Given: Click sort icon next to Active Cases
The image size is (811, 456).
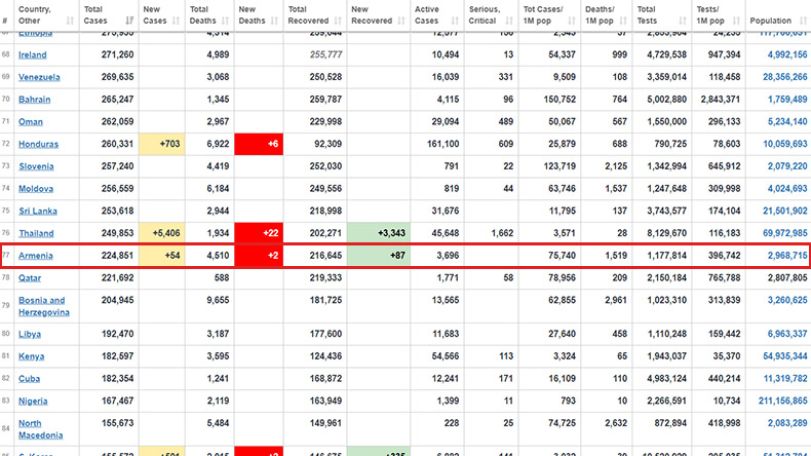Looking at the screenshot, I should (x=455, y=21).
